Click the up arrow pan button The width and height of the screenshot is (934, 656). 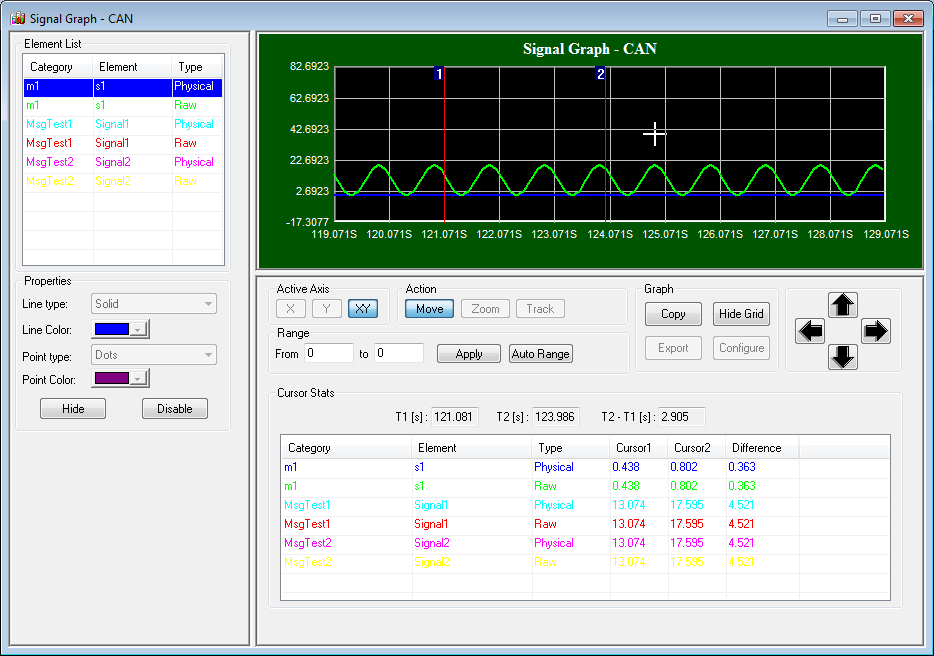pos(842,305)
